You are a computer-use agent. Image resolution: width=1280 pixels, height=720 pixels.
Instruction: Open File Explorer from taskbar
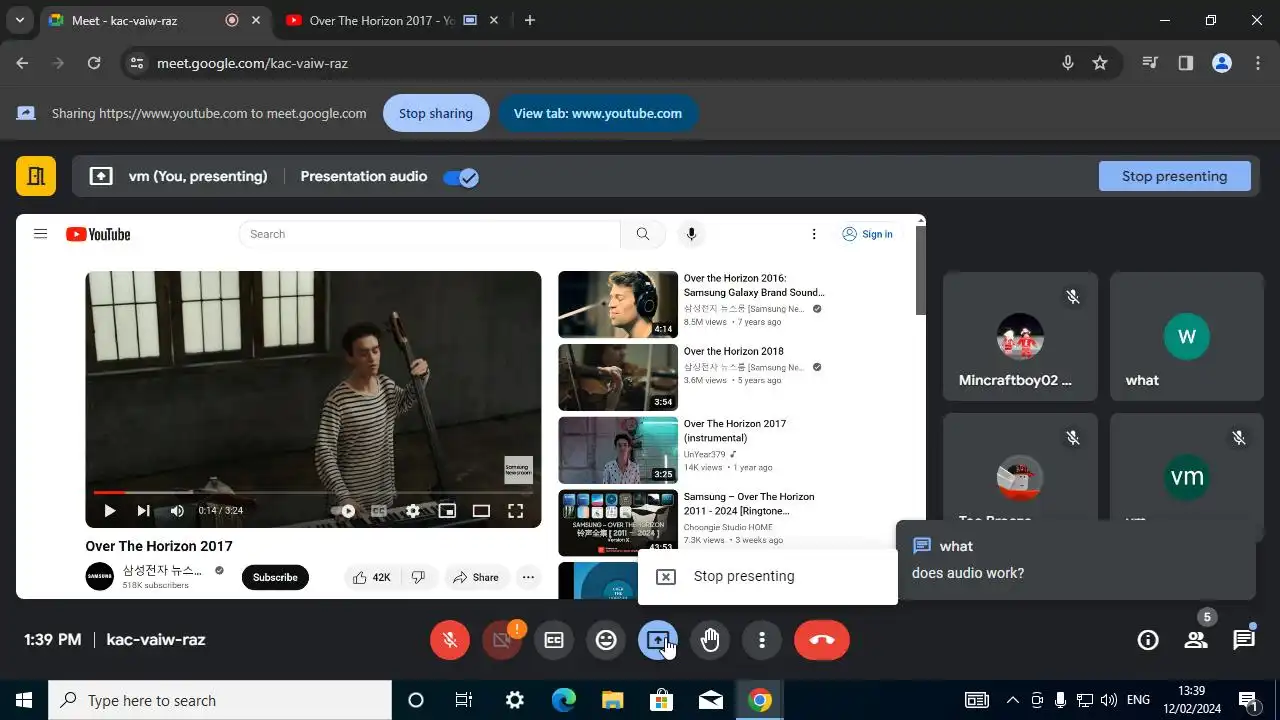(612, 700)
